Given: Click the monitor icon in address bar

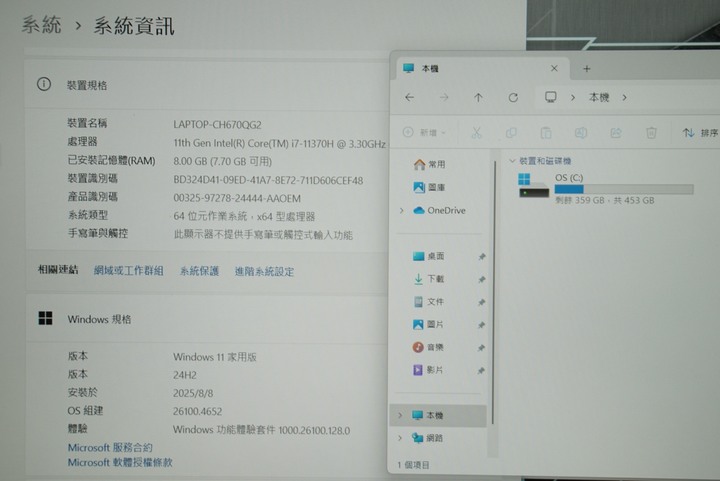Looking at the screenshot, I should pos(551,97).
